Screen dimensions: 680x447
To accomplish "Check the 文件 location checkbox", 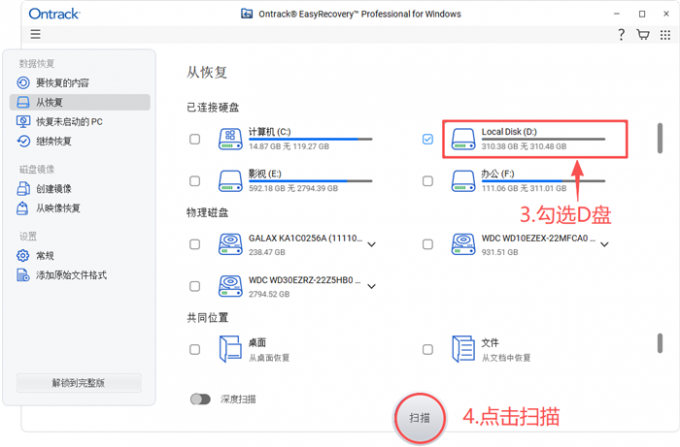I will click(428, 349).
